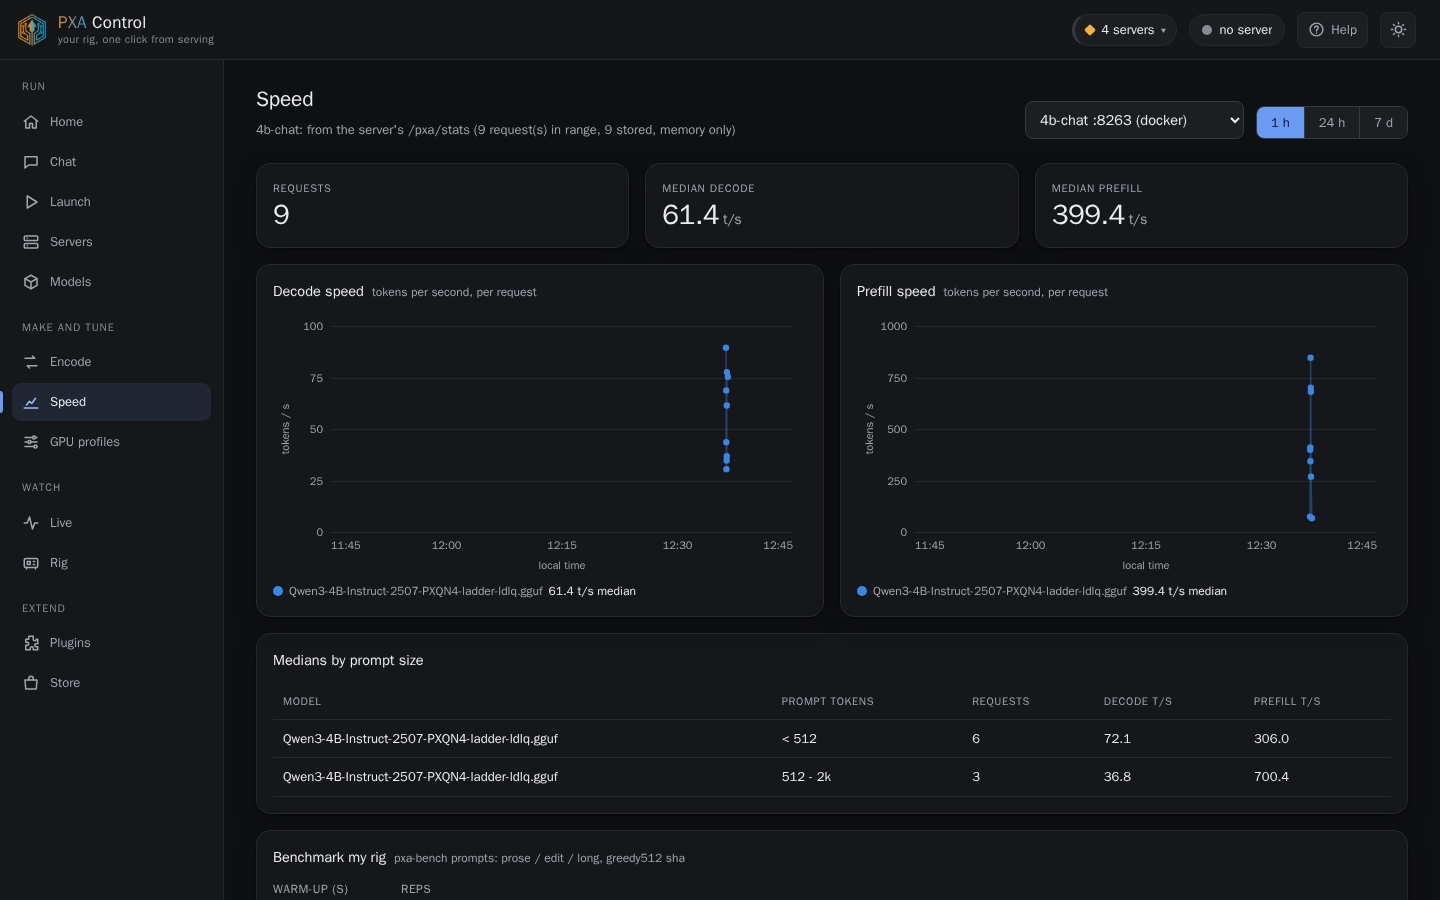Open the Help button label
The height and width of the screenshot is (900, 1440).
[1344, 30]
